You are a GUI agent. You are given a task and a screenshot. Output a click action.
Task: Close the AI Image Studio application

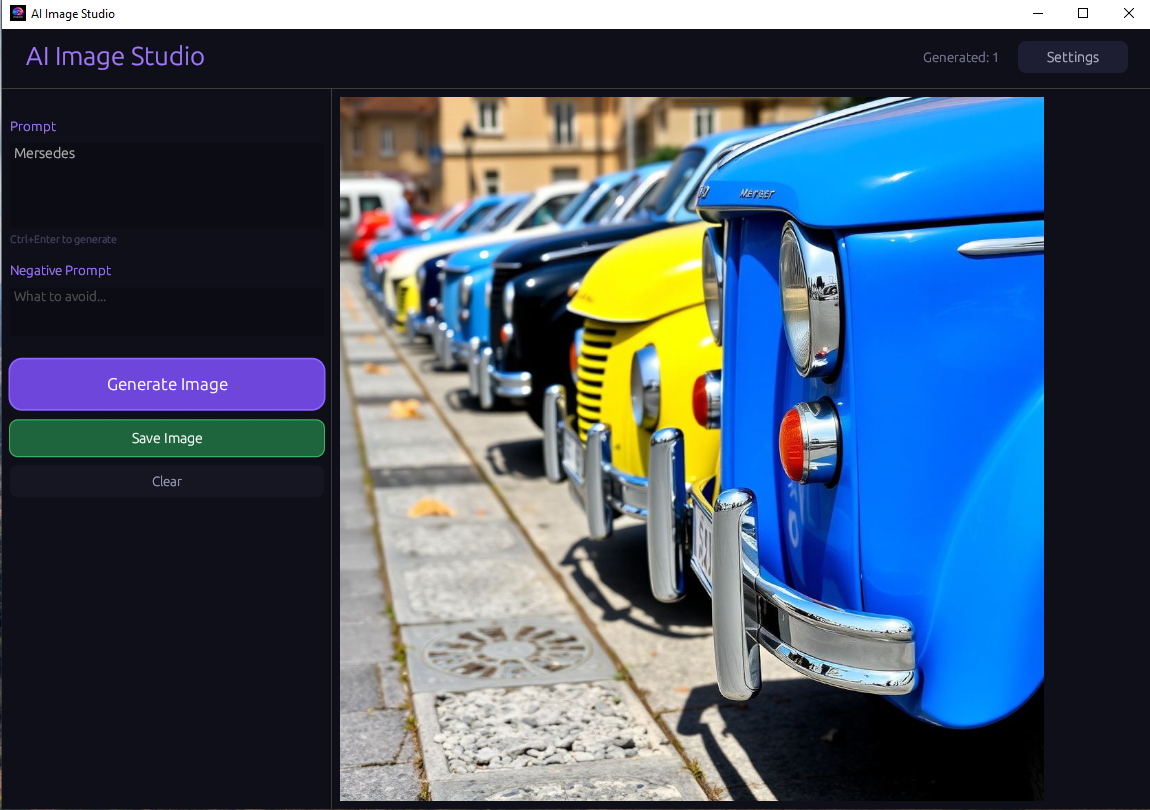point(1128,13)
